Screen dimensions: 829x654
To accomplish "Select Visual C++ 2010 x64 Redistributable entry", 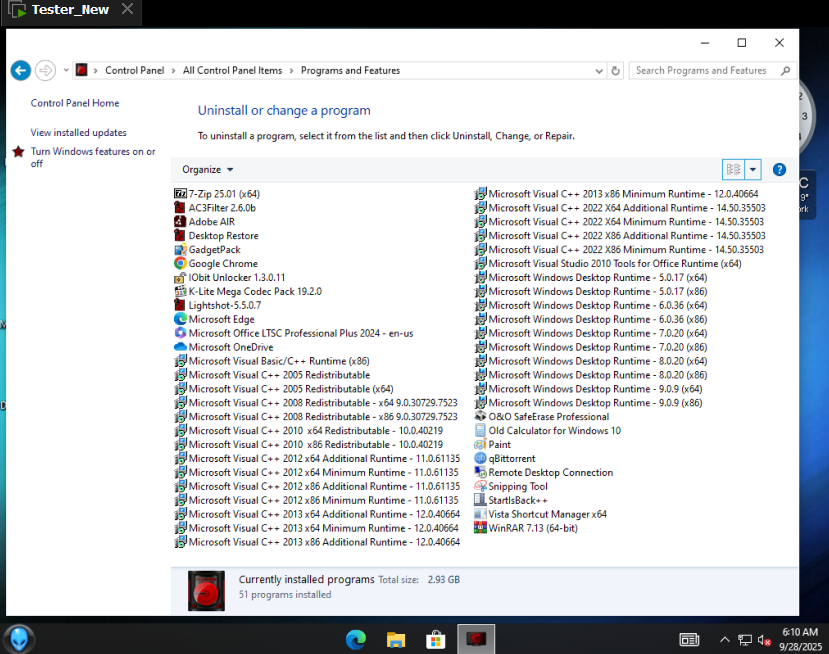I will click(308, 430).
